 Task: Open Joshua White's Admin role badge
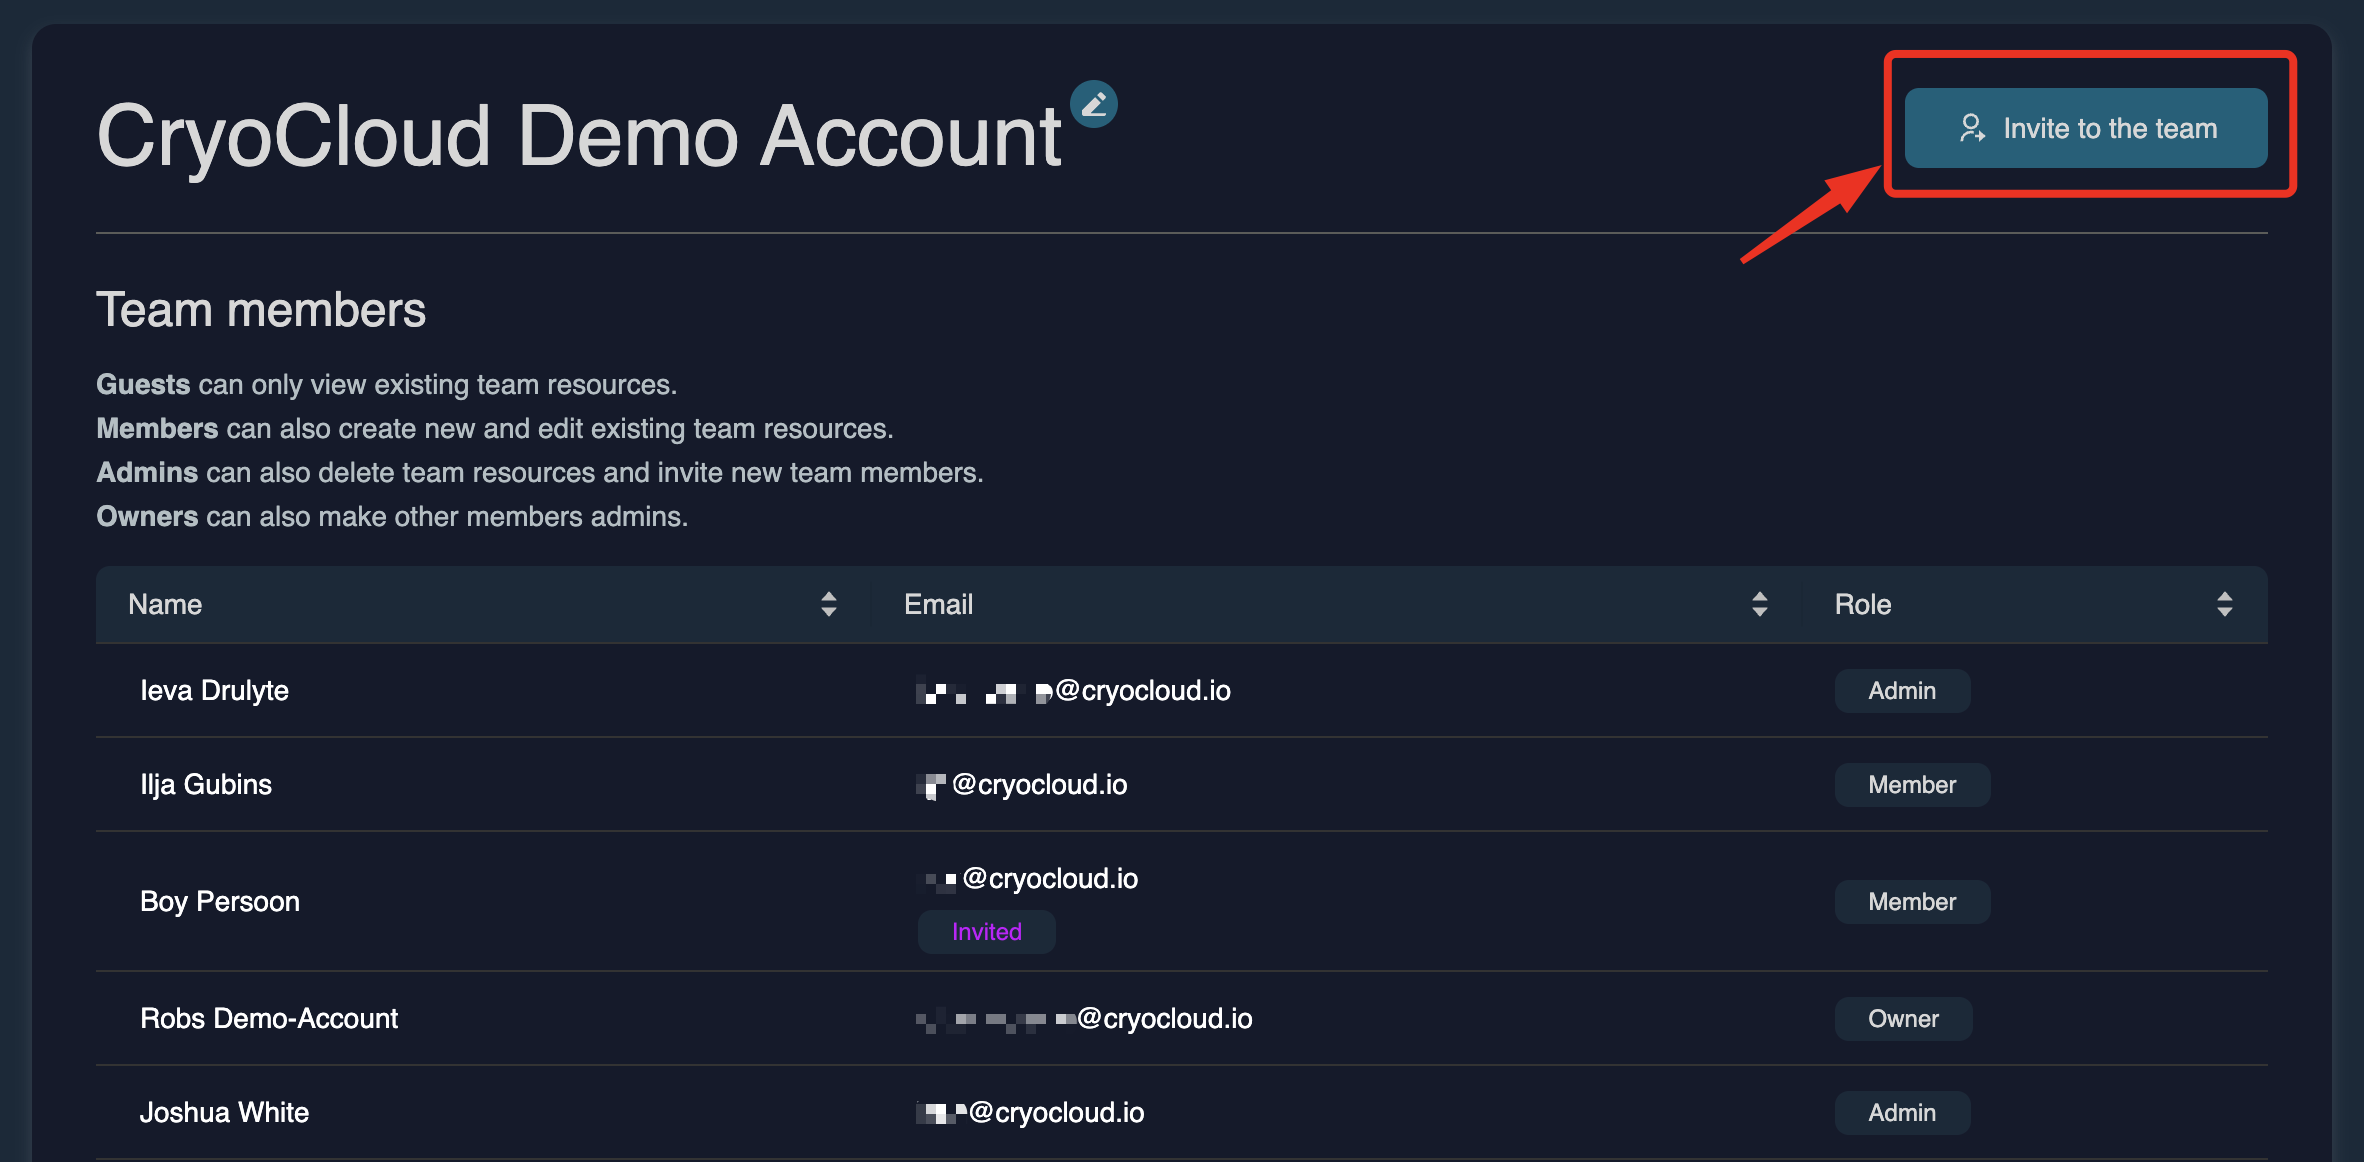point(1901,1113)
